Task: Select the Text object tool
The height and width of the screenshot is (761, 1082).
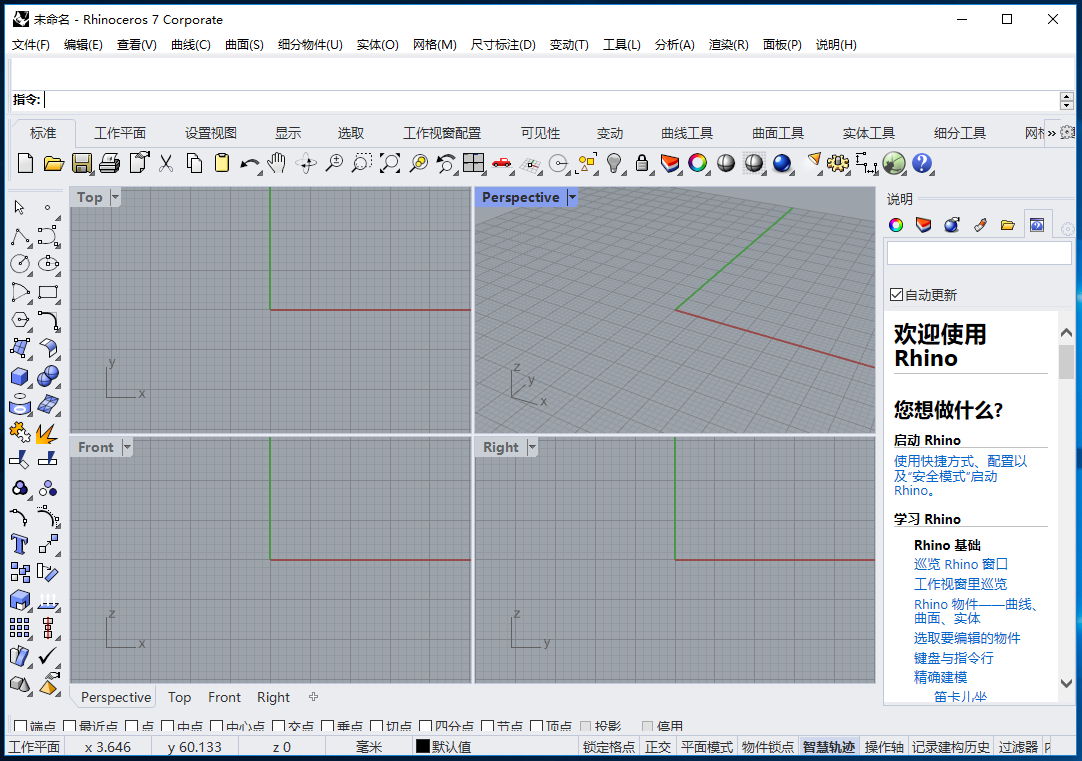Action: point(19,544)
